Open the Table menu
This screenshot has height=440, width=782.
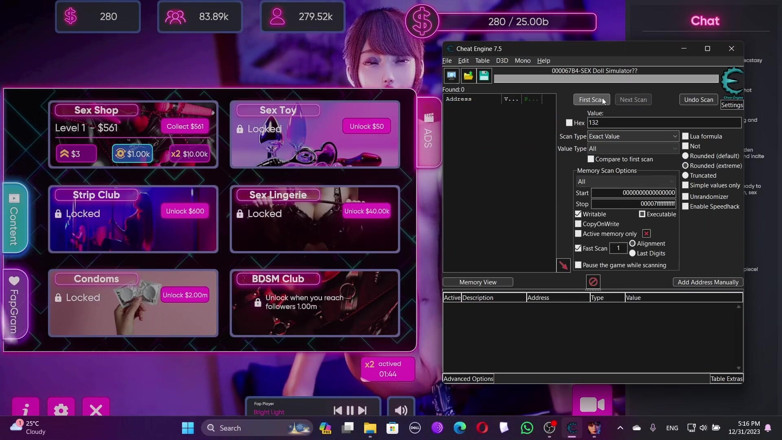click(482, 61)
